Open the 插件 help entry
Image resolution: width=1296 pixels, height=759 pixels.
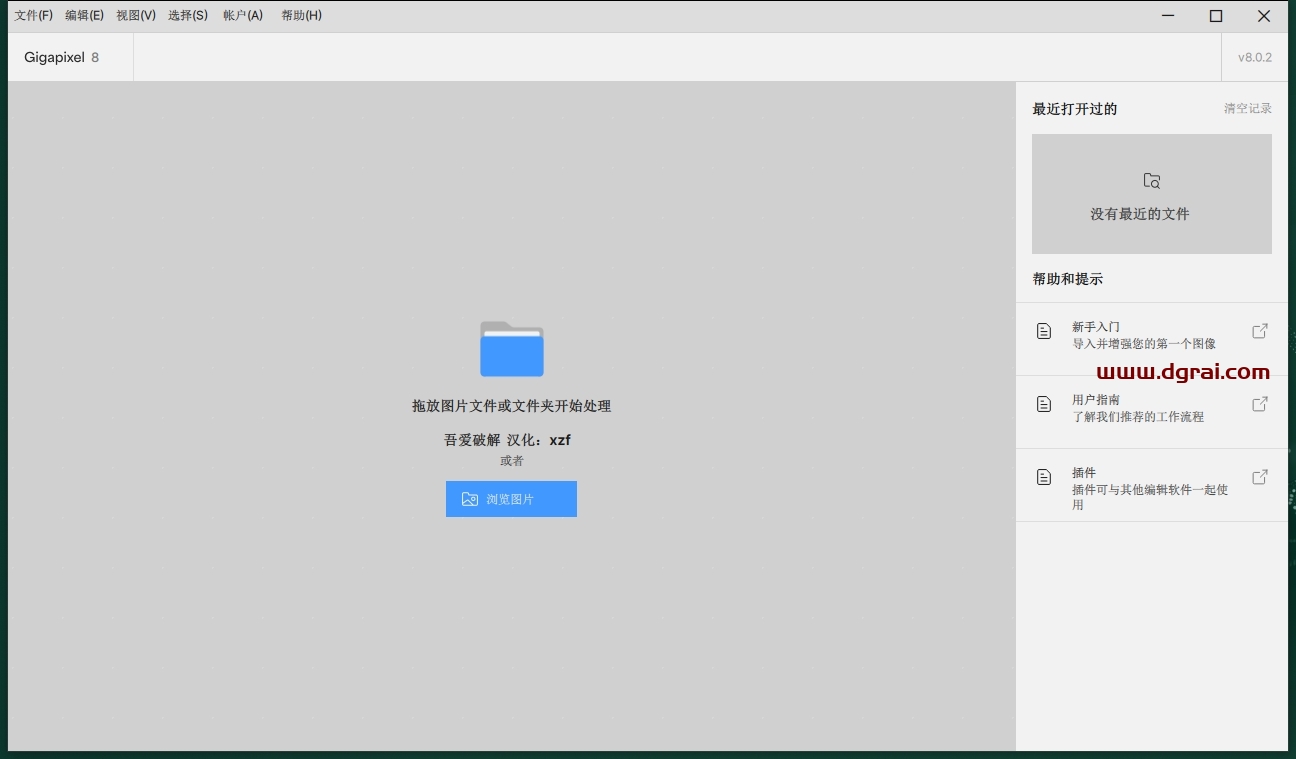pyautogui.click(x=1152, y=485)
